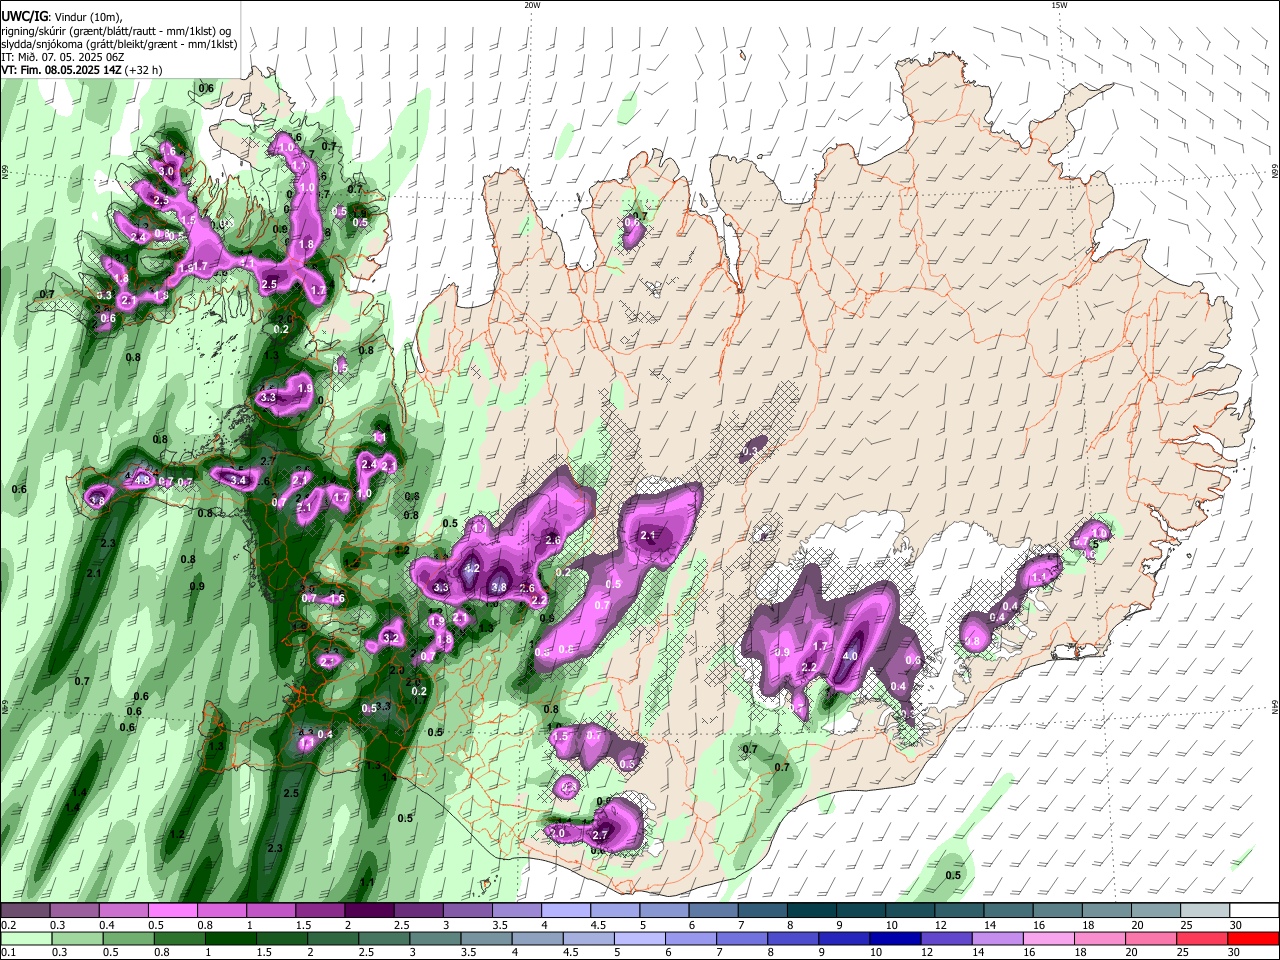Pick the red swatch labeled 30 in rain legend
Viewport: 1280px width, 960px height.
click(x=1253, y=939)
